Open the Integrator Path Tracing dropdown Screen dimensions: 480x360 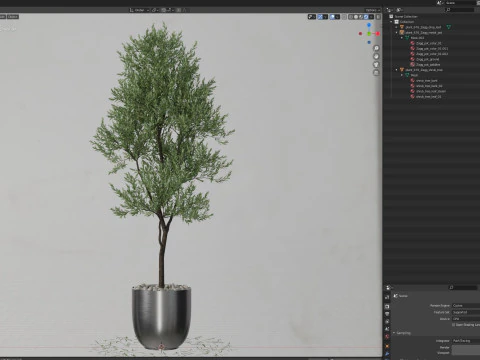466,341
